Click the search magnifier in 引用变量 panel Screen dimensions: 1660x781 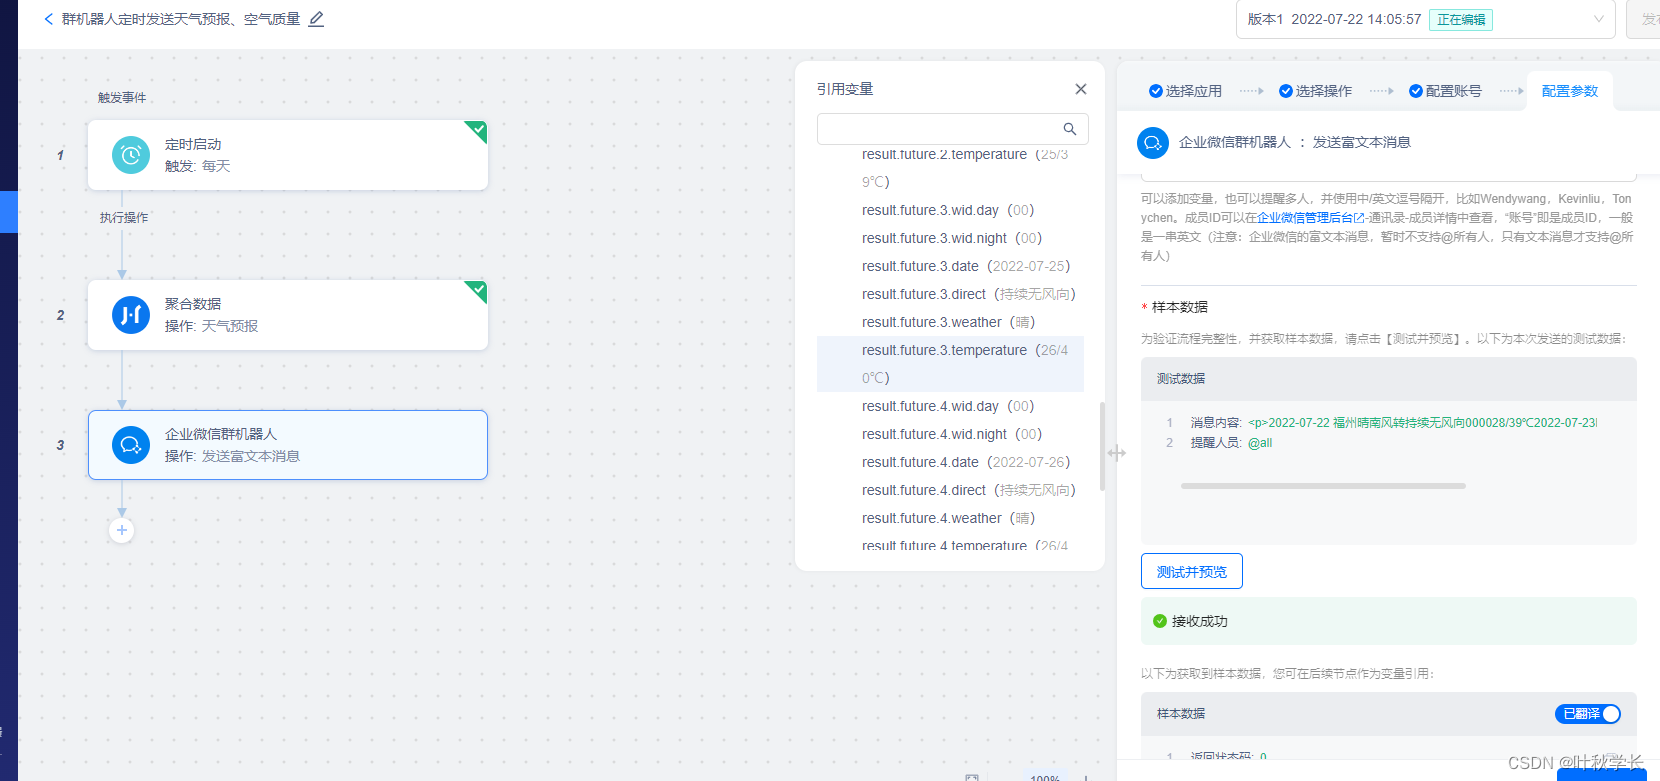[1069, 129]
